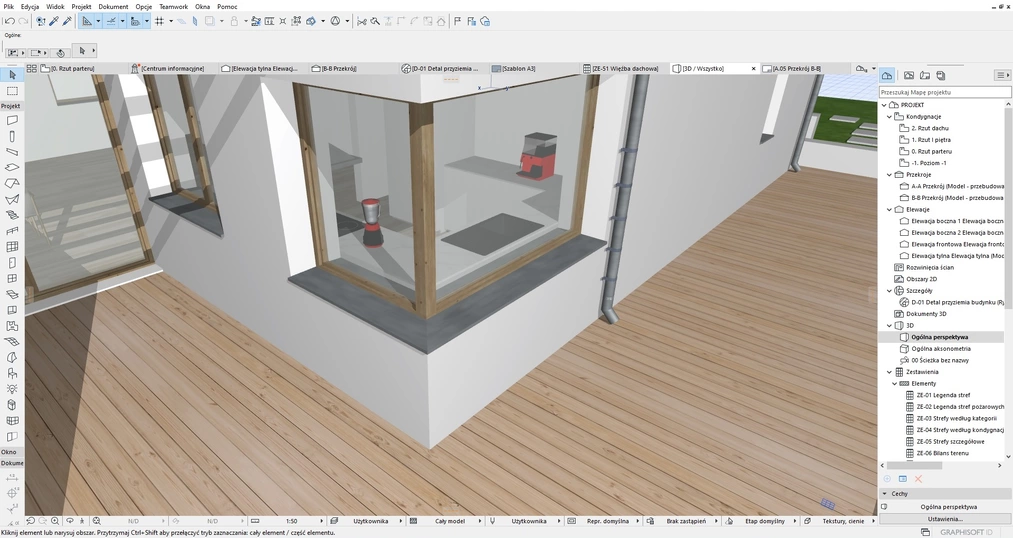Switch to the ZE-51 Więźba dachowa tab

pyautogui.click(x=626, y=68)
